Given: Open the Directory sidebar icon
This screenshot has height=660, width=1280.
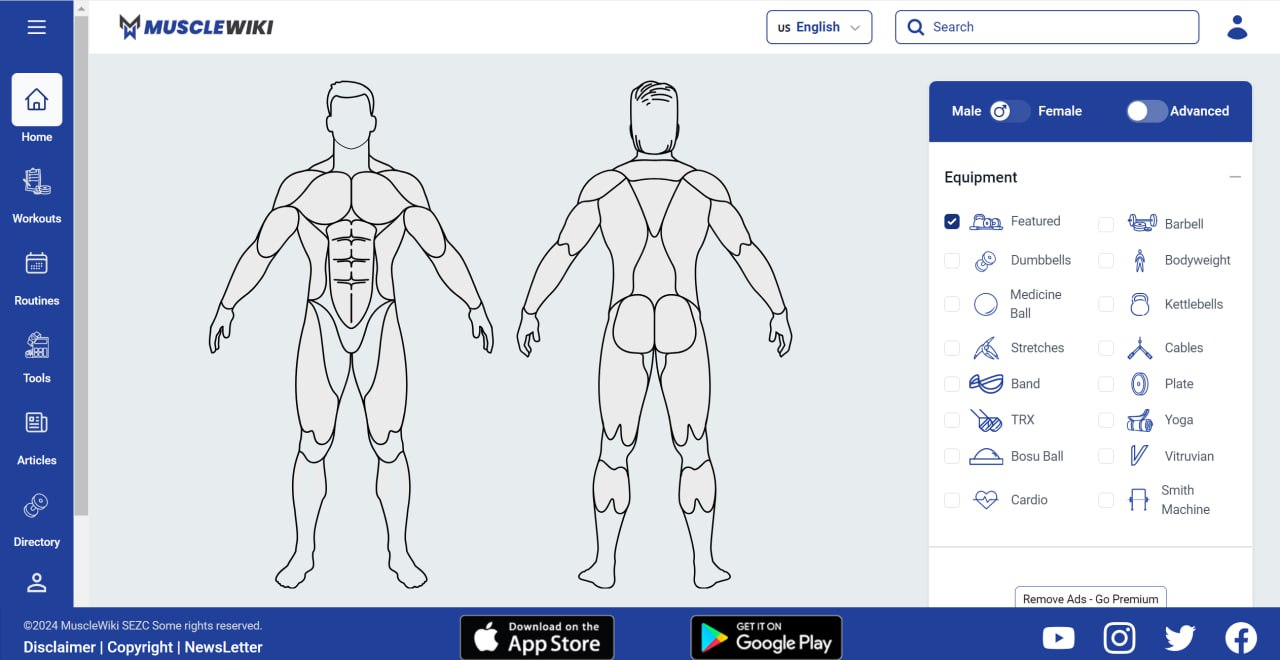Looking at the screenshot, I should coord(37,506).
